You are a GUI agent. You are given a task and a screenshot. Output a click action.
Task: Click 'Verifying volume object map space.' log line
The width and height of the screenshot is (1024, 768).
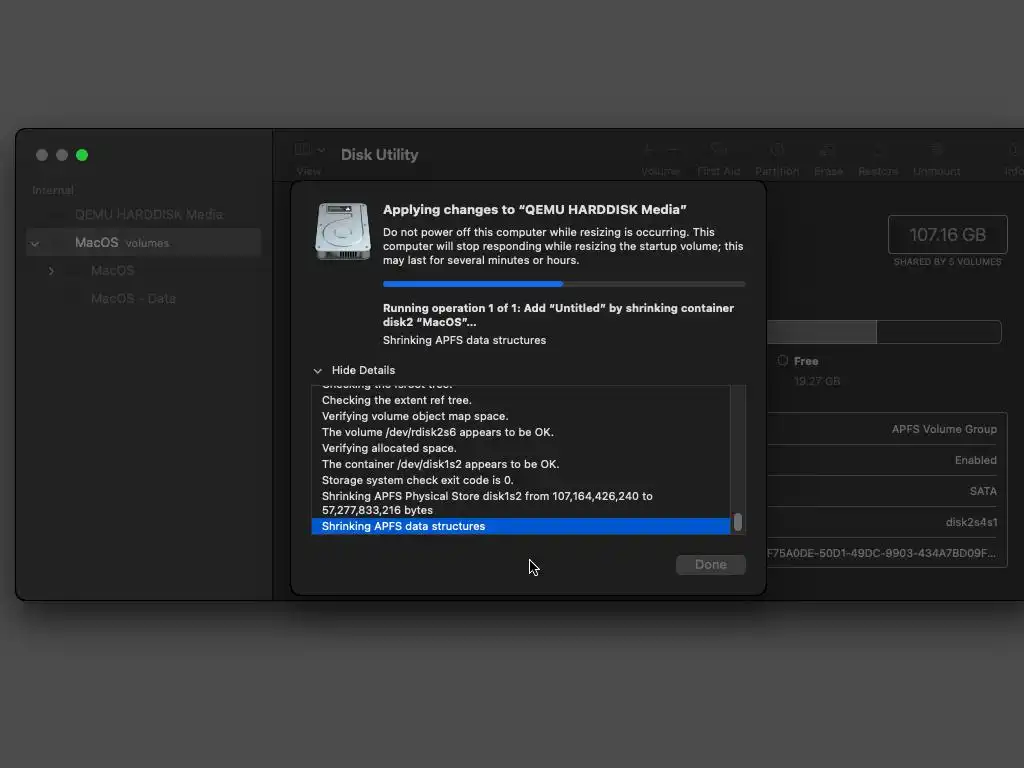415,416
